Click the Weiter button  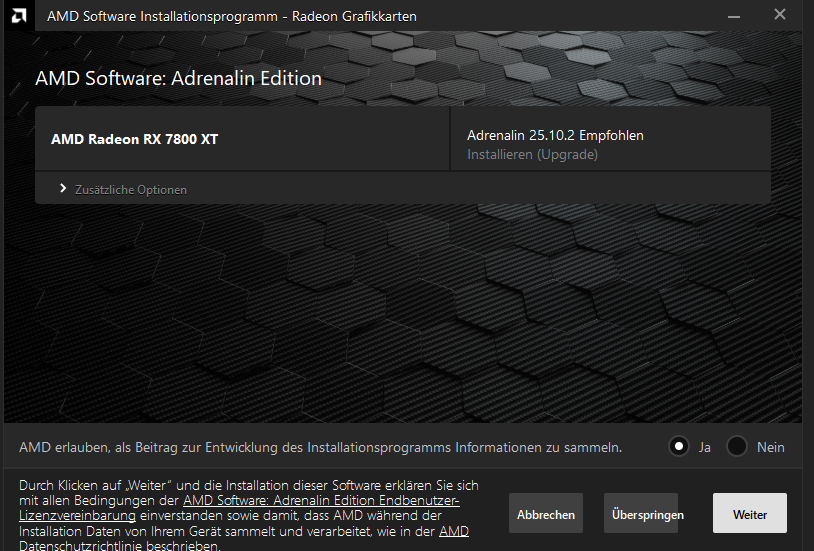click(x=750, y=514)
